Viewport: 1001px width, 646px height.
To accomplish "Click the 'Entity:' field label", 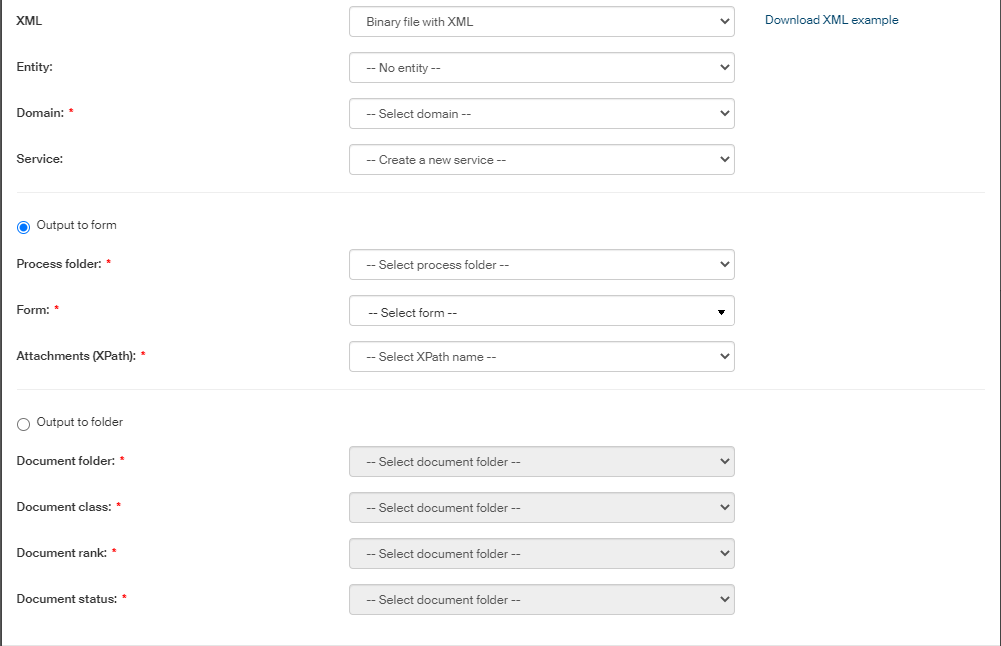I will (x=35, y=67).
